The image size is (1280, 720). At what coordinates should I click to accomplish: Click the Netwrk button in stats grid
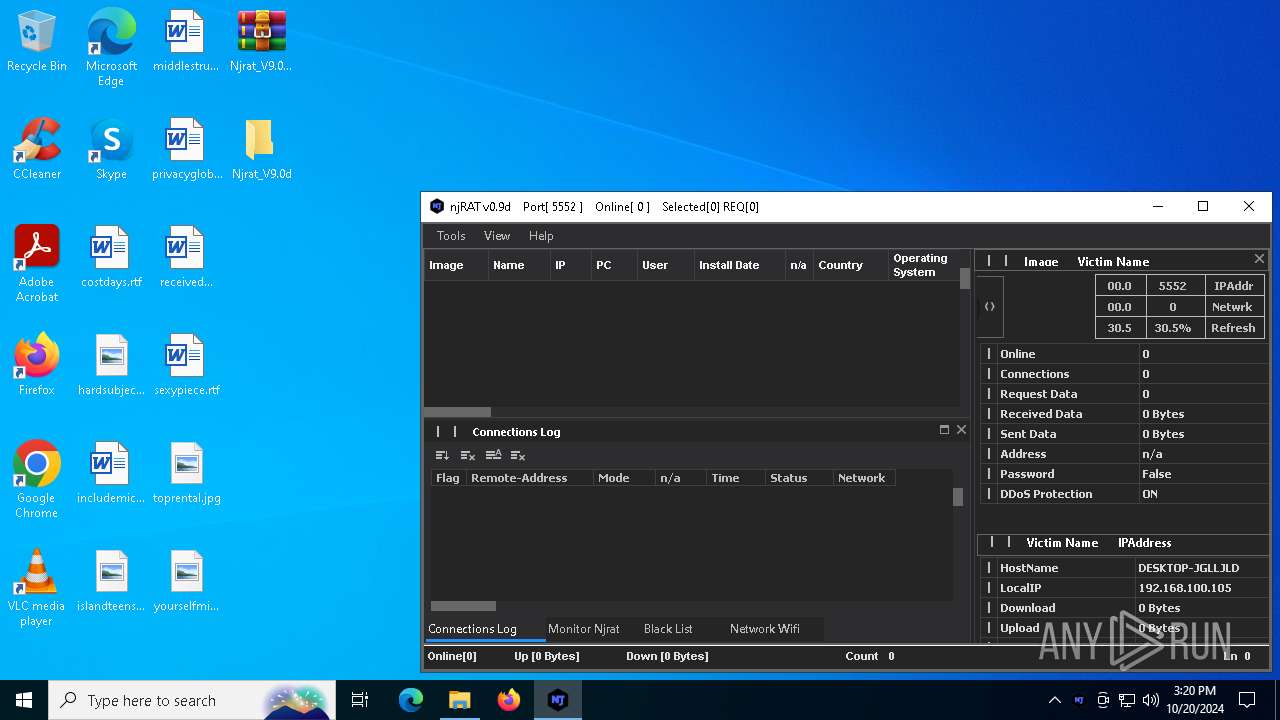(1233, 307)
